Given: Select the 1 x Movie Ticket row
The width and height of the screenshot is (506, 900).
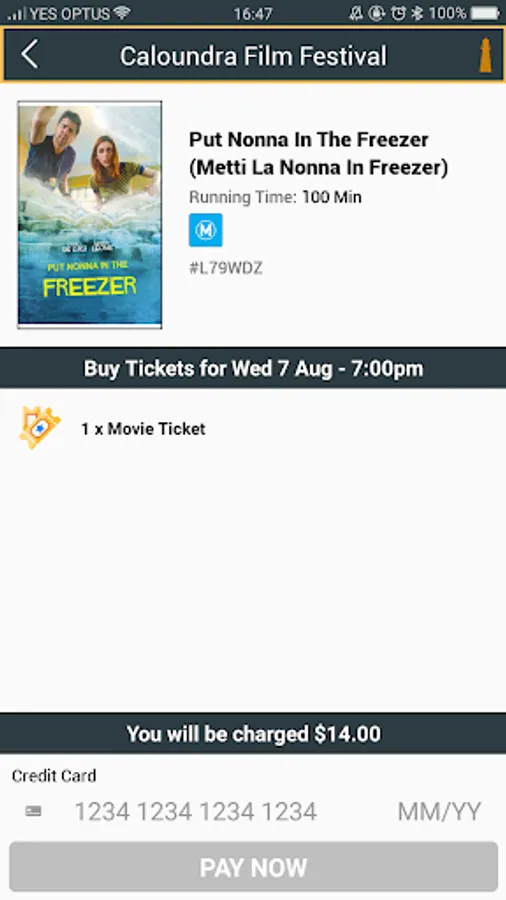Looking at the screenshot, I should point(253,428).
